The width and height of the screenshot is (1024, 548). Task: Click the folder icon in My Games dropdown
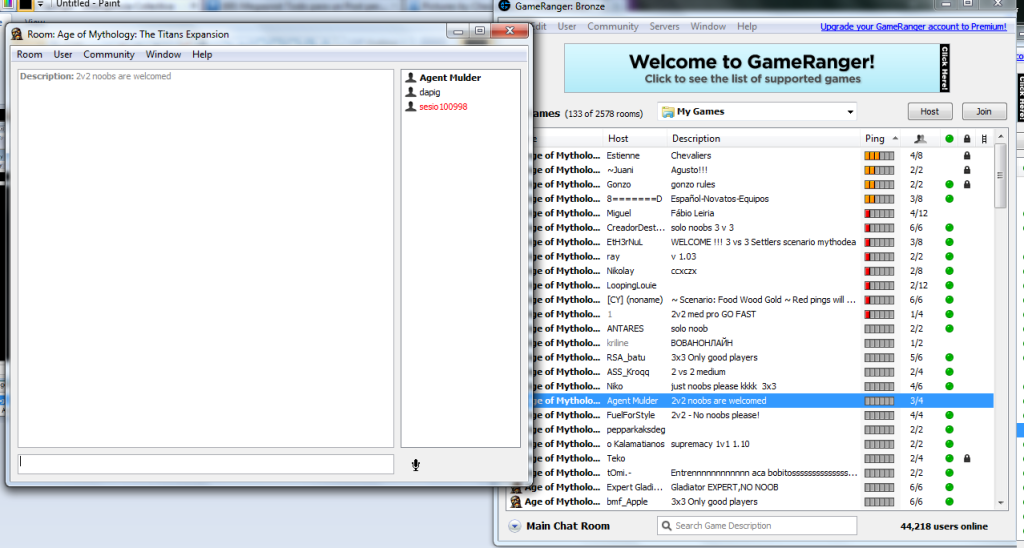tap(668, 112)
